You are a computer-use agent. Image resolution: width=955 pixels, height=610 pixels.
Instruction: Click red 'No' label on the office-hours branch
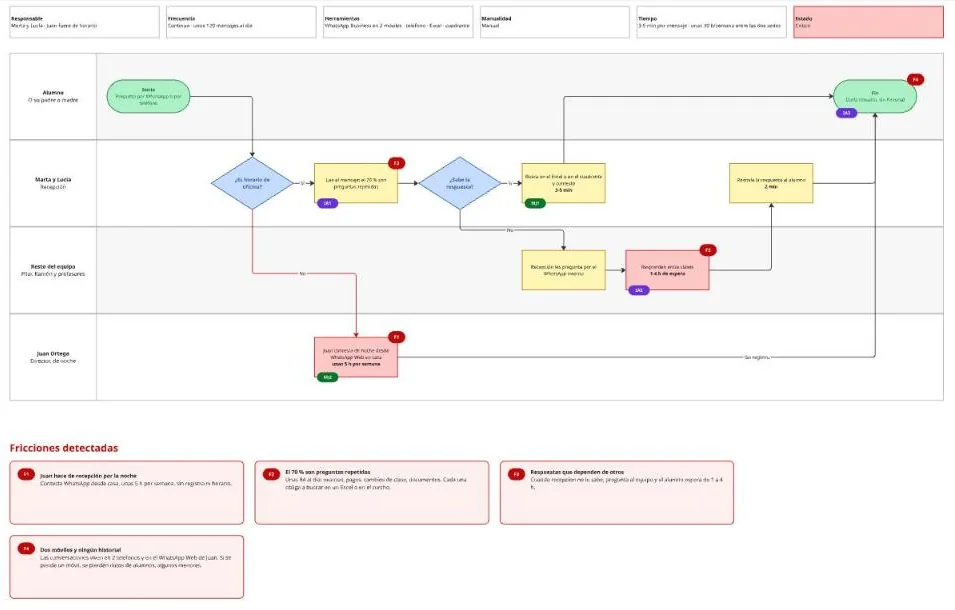coord(303,274)
